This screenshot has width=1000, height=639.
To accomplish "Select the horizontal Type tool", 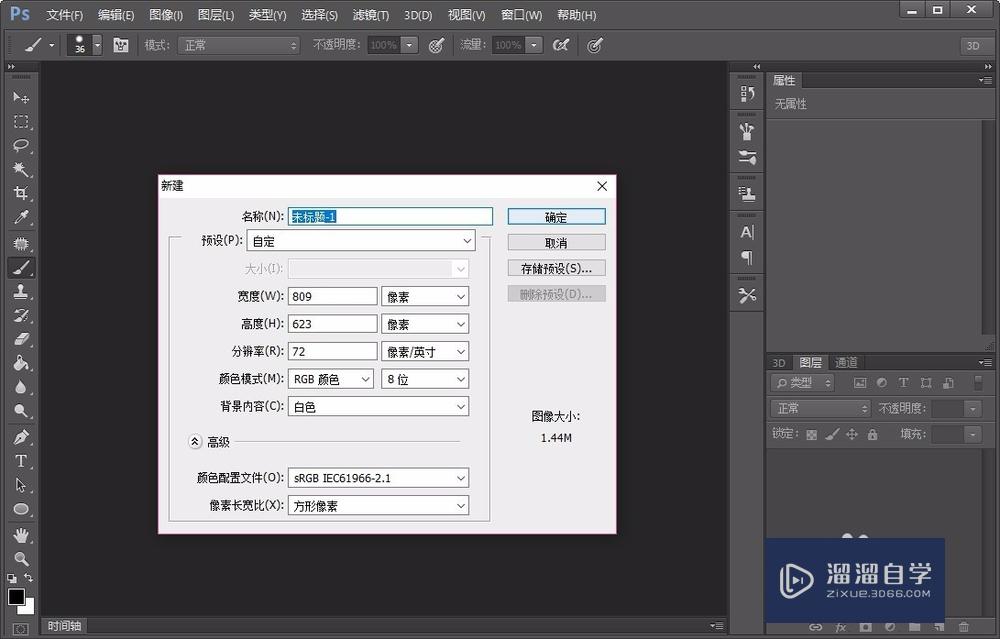I will (21, 461).
